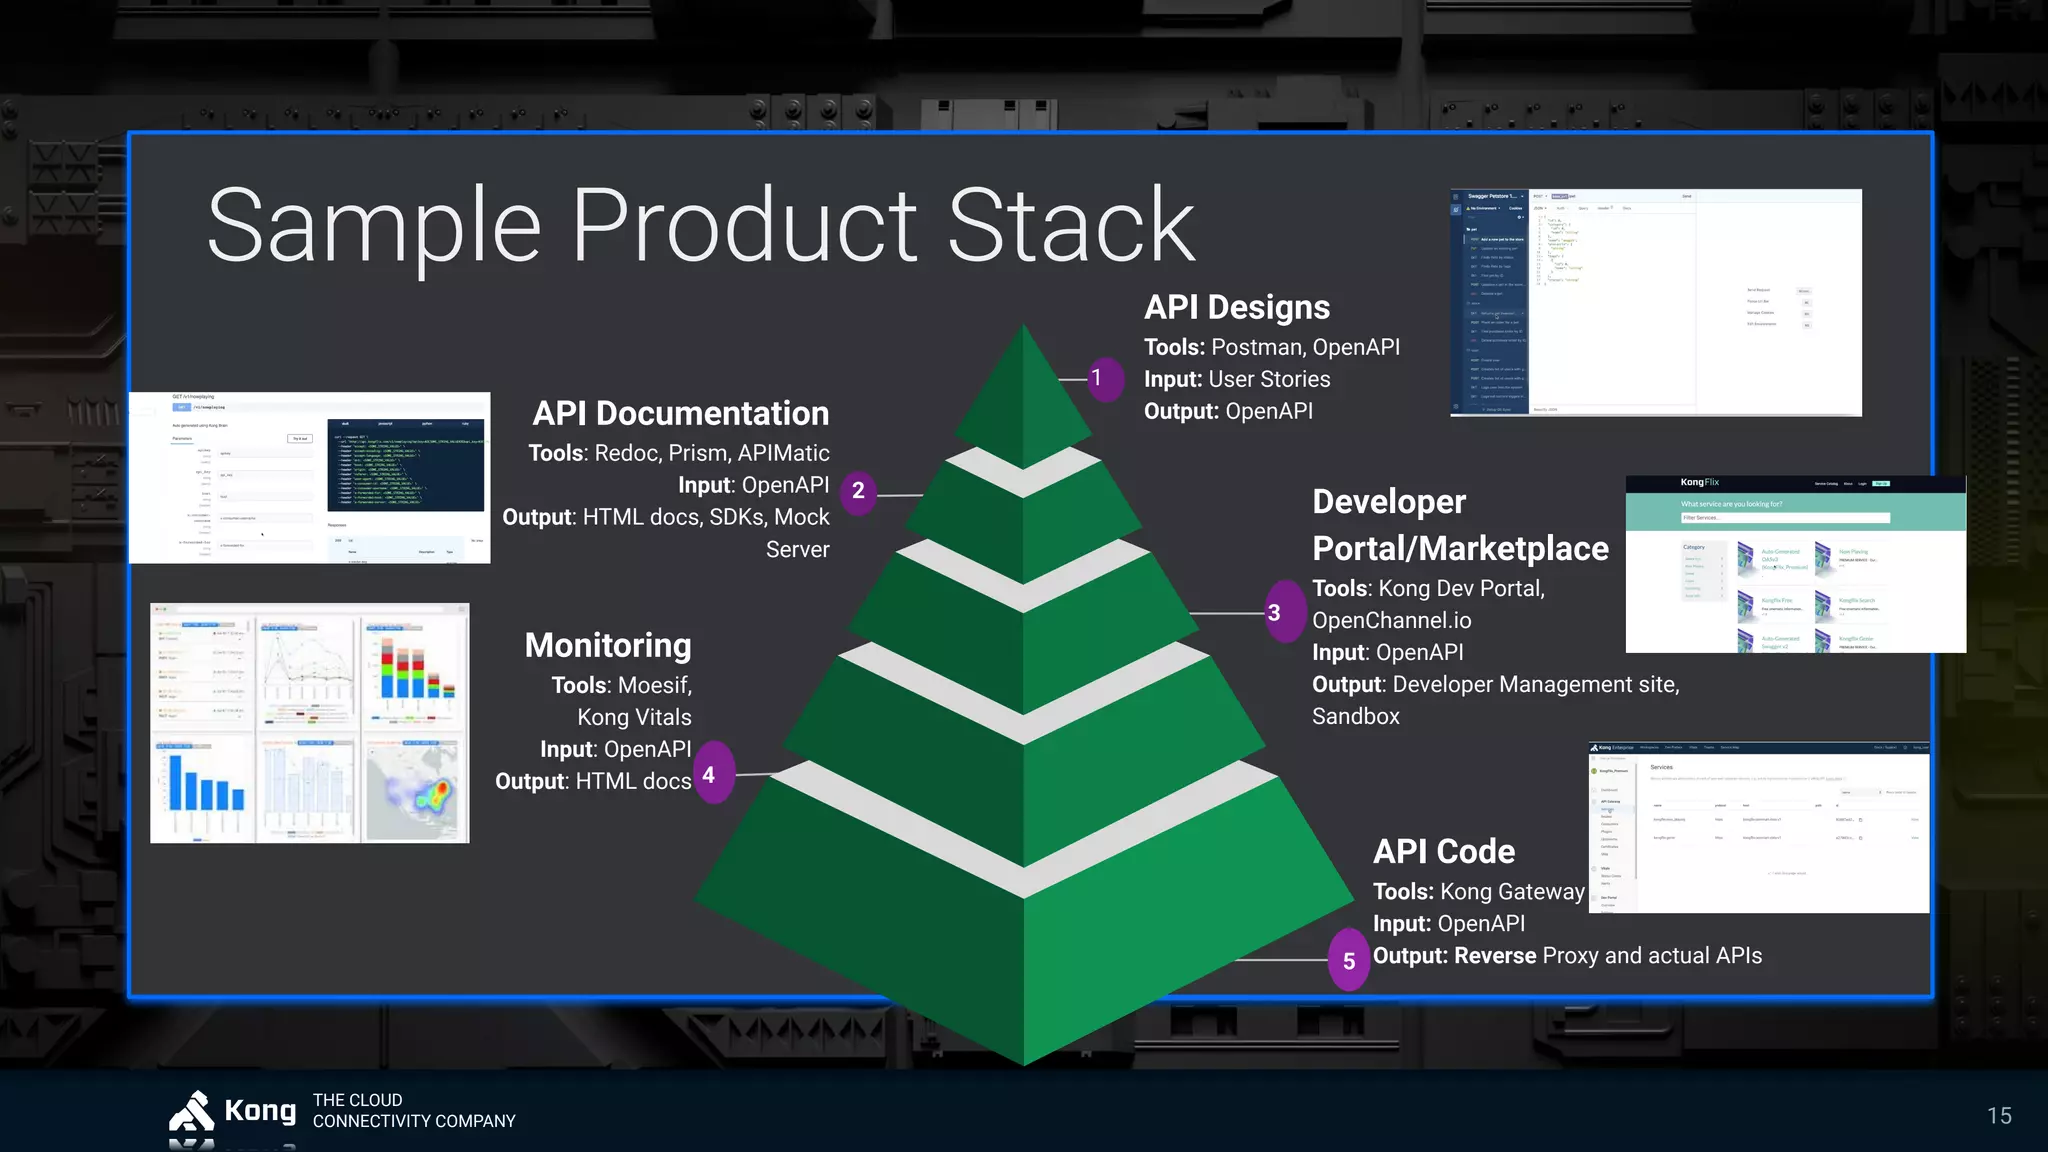
Task: Click the purple number 1 circle
Action: pyautogui.click(x=1104, y=379)
